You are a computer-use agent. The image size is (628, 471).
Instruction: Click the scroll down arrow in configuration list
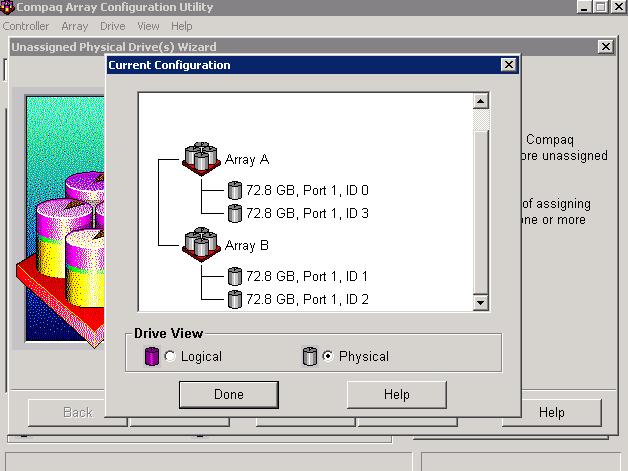(480, 302)
